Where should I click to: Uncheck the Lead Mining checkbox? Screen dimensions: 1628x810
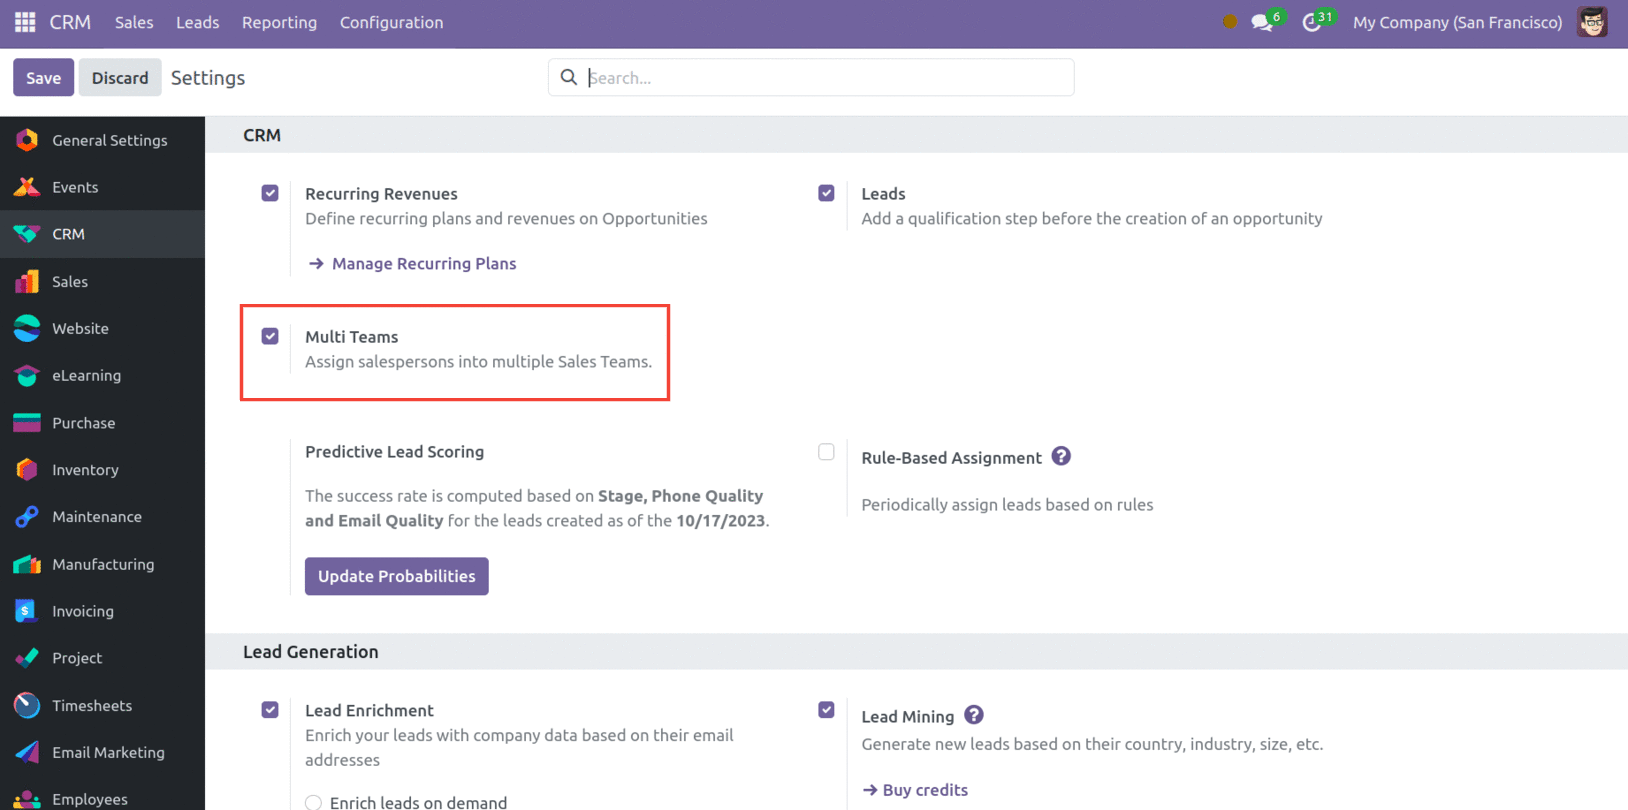pyautogui.click(x=826, y=710)
